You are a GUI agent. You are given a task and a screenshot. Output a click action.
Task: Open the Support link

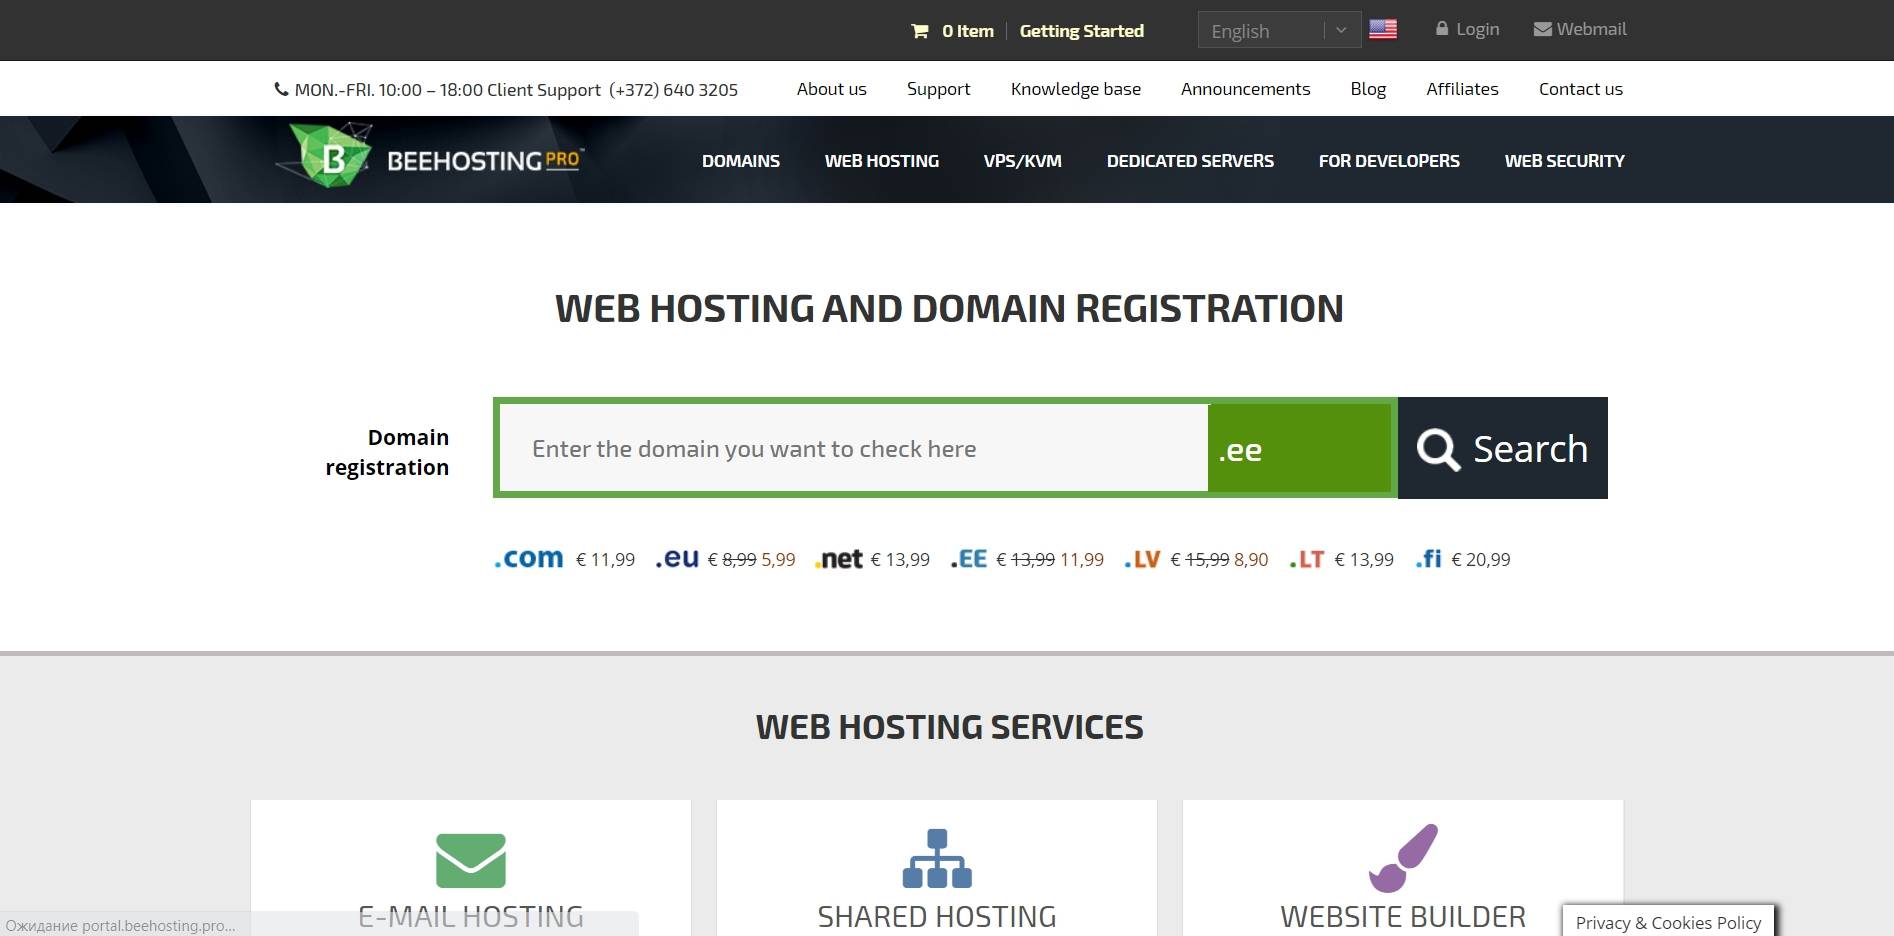[x=938, y=89]
